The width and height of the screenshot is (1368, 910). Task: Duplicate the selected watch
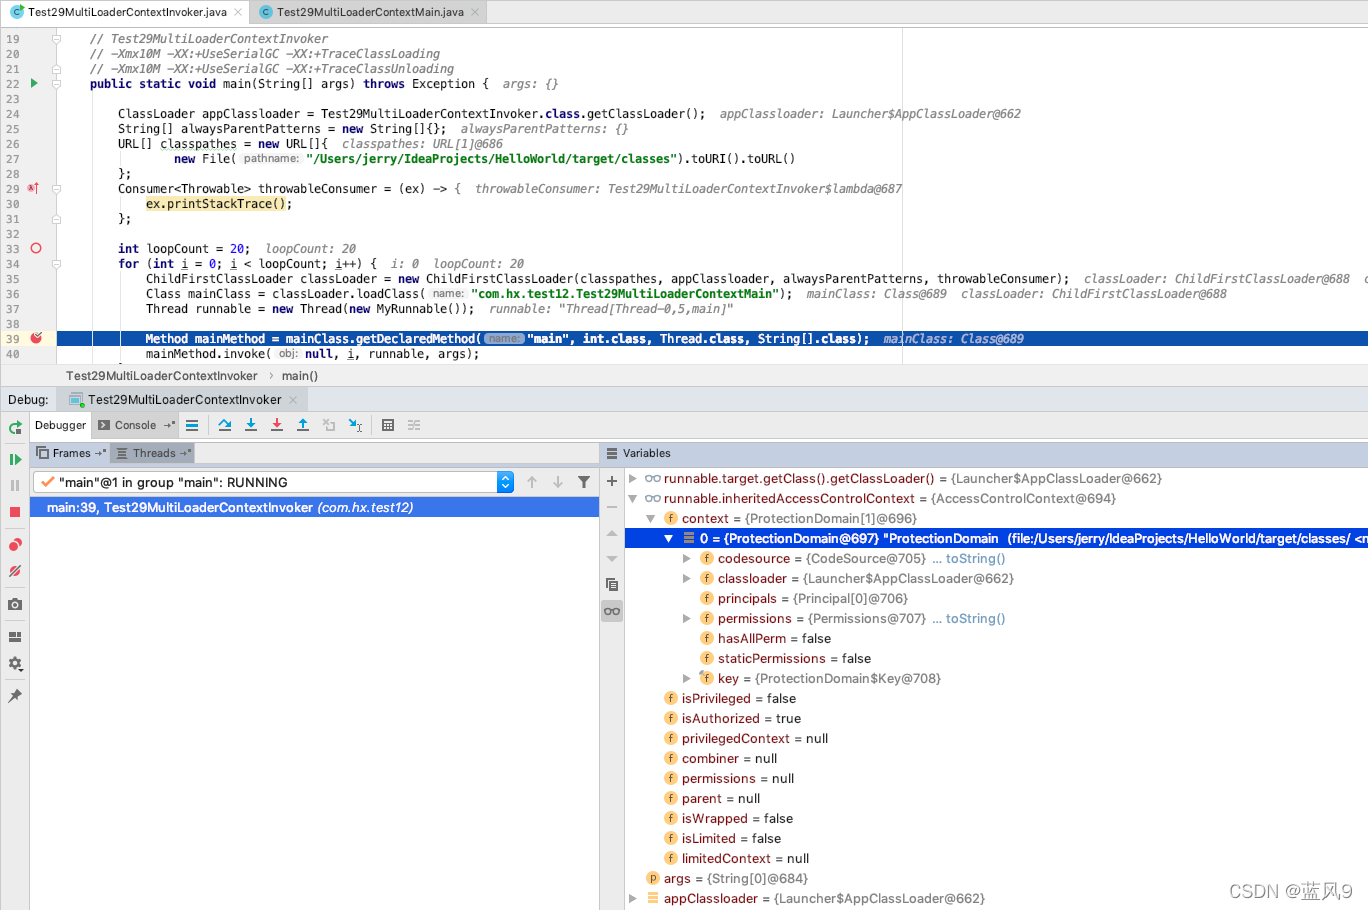pyautogui.click(x=612, y=585)
